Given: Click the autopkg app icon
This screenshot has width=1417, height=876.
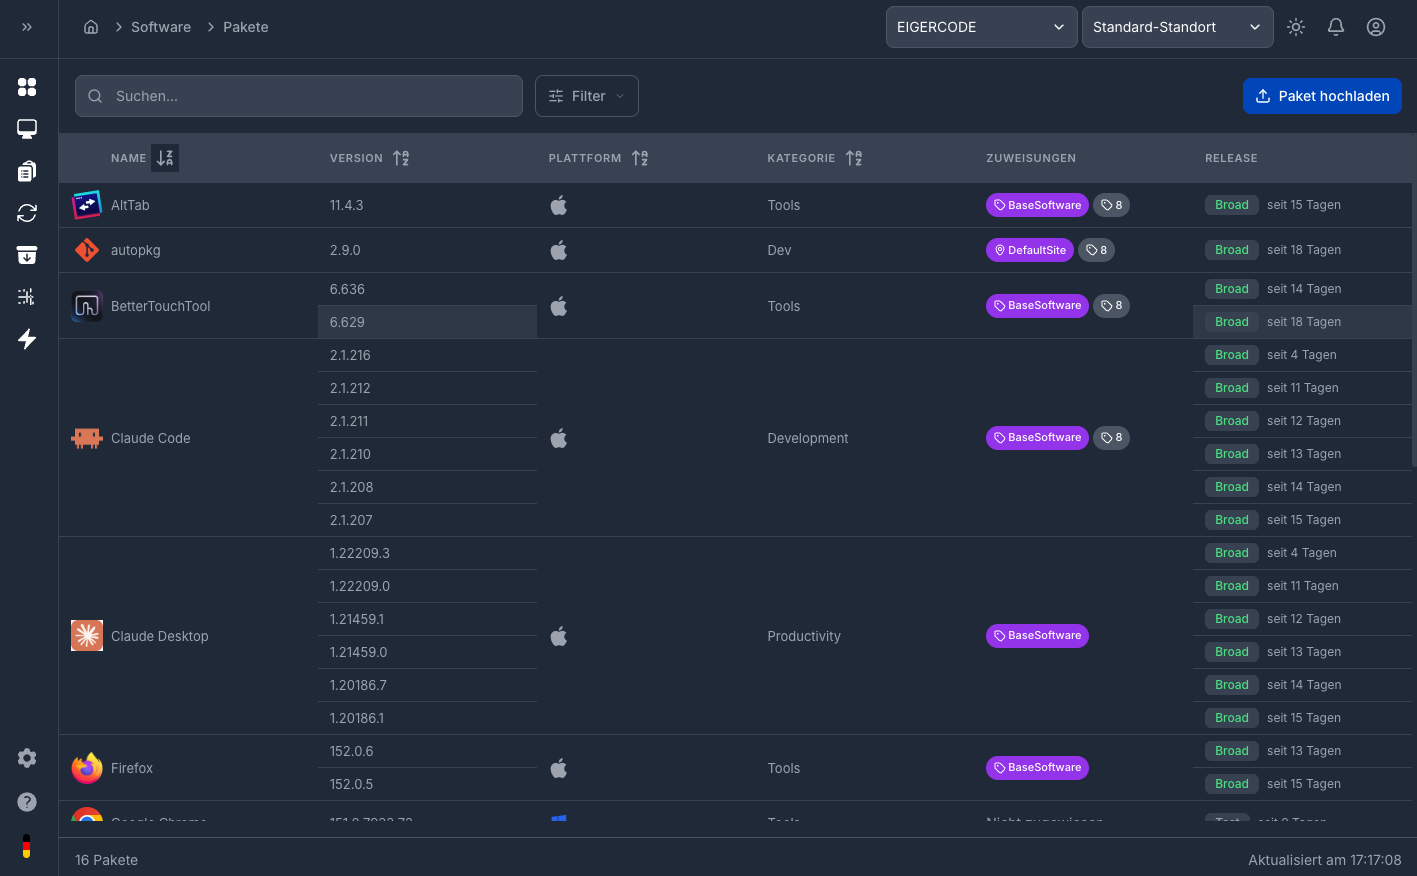Looking at the screenshot, I should tap(87, 250).
